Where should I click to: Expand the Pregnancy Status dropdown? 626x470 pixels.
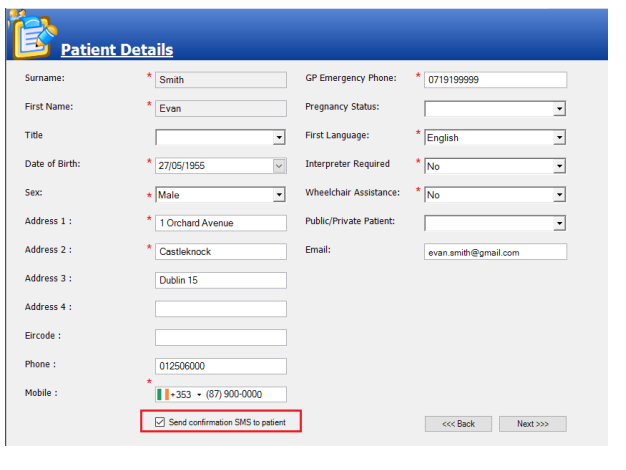click(x=559, y=109)
